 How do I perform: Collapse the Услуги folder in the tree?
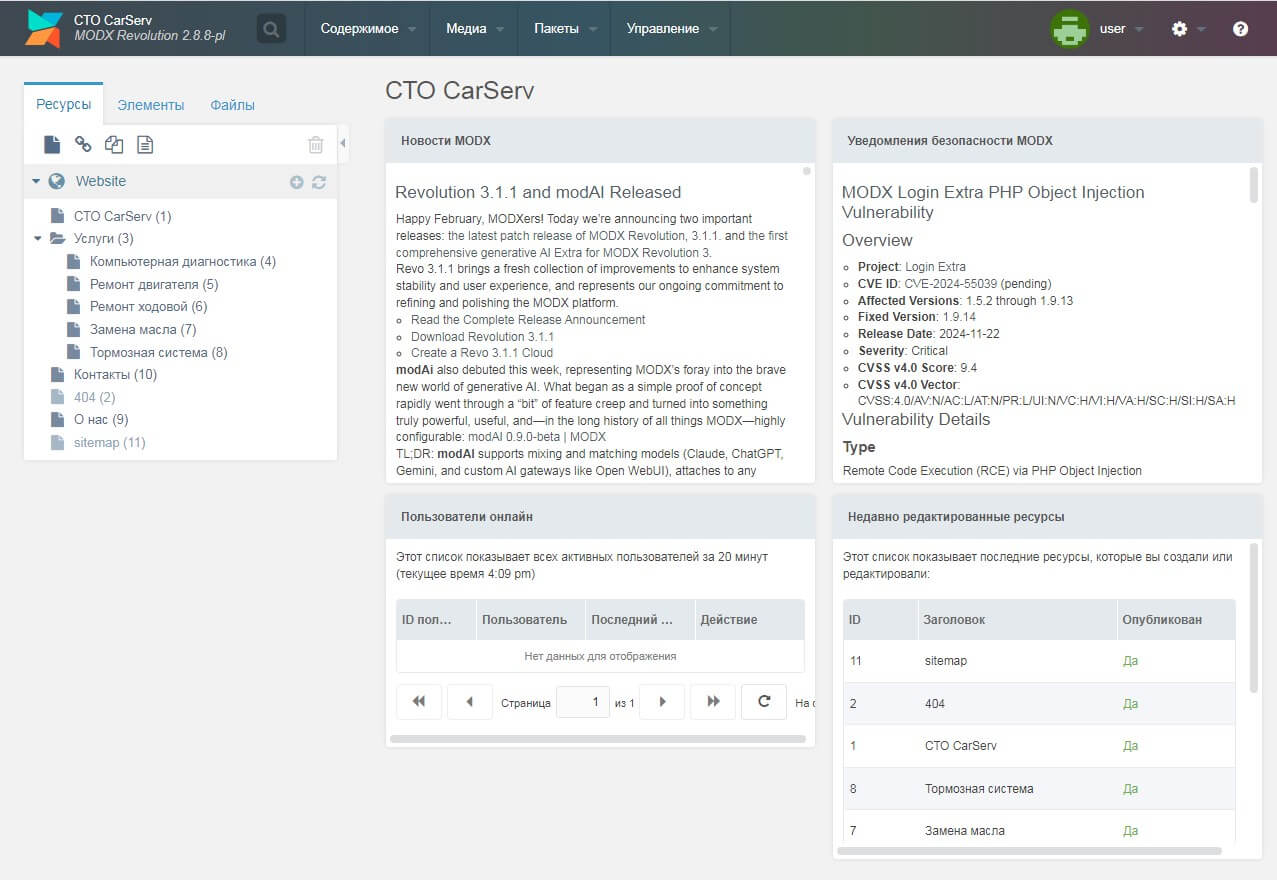tap(38, 239)
